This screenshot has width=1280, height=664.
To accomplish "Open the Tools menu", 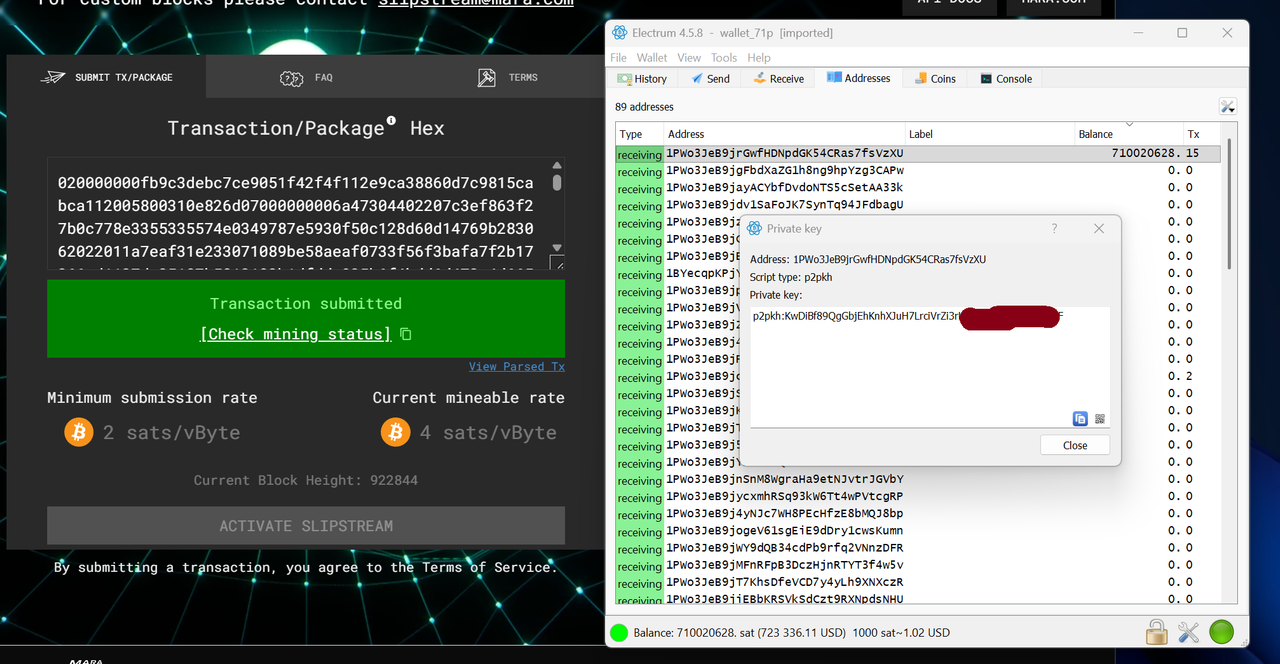I will point(724,58).
